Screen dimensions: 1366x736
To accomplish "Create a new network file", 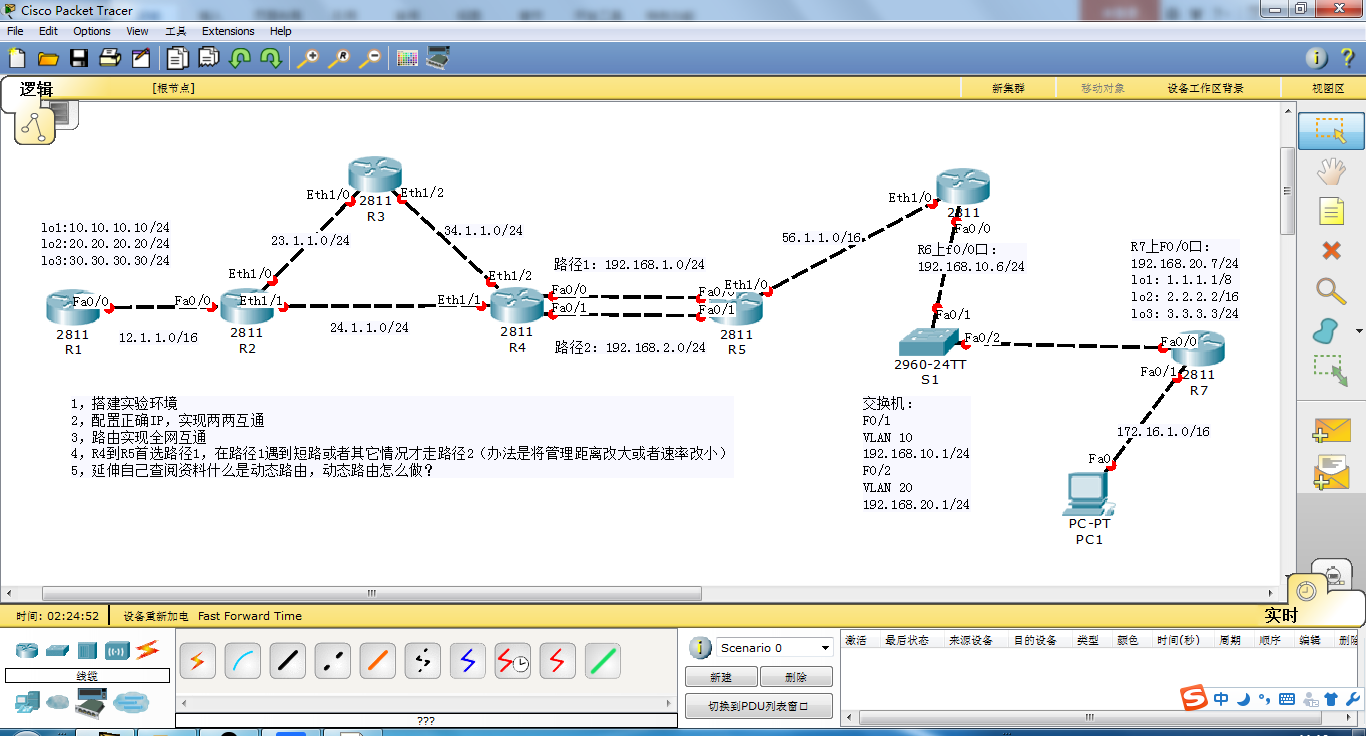I will (x=17, y=58).
